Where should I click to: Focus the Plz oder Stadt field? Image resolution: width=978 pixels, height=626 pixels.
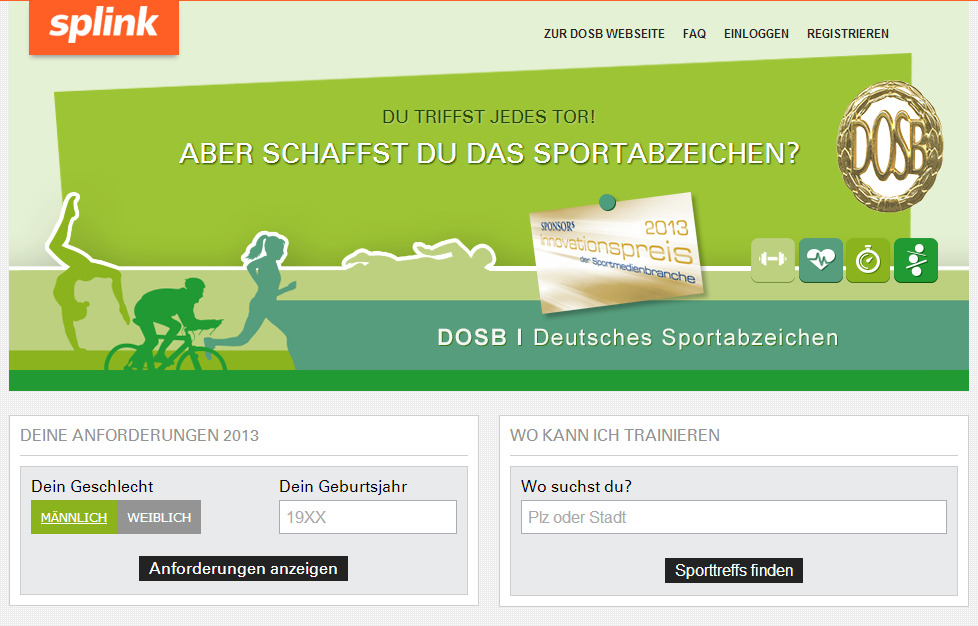(x=734, y=517)
